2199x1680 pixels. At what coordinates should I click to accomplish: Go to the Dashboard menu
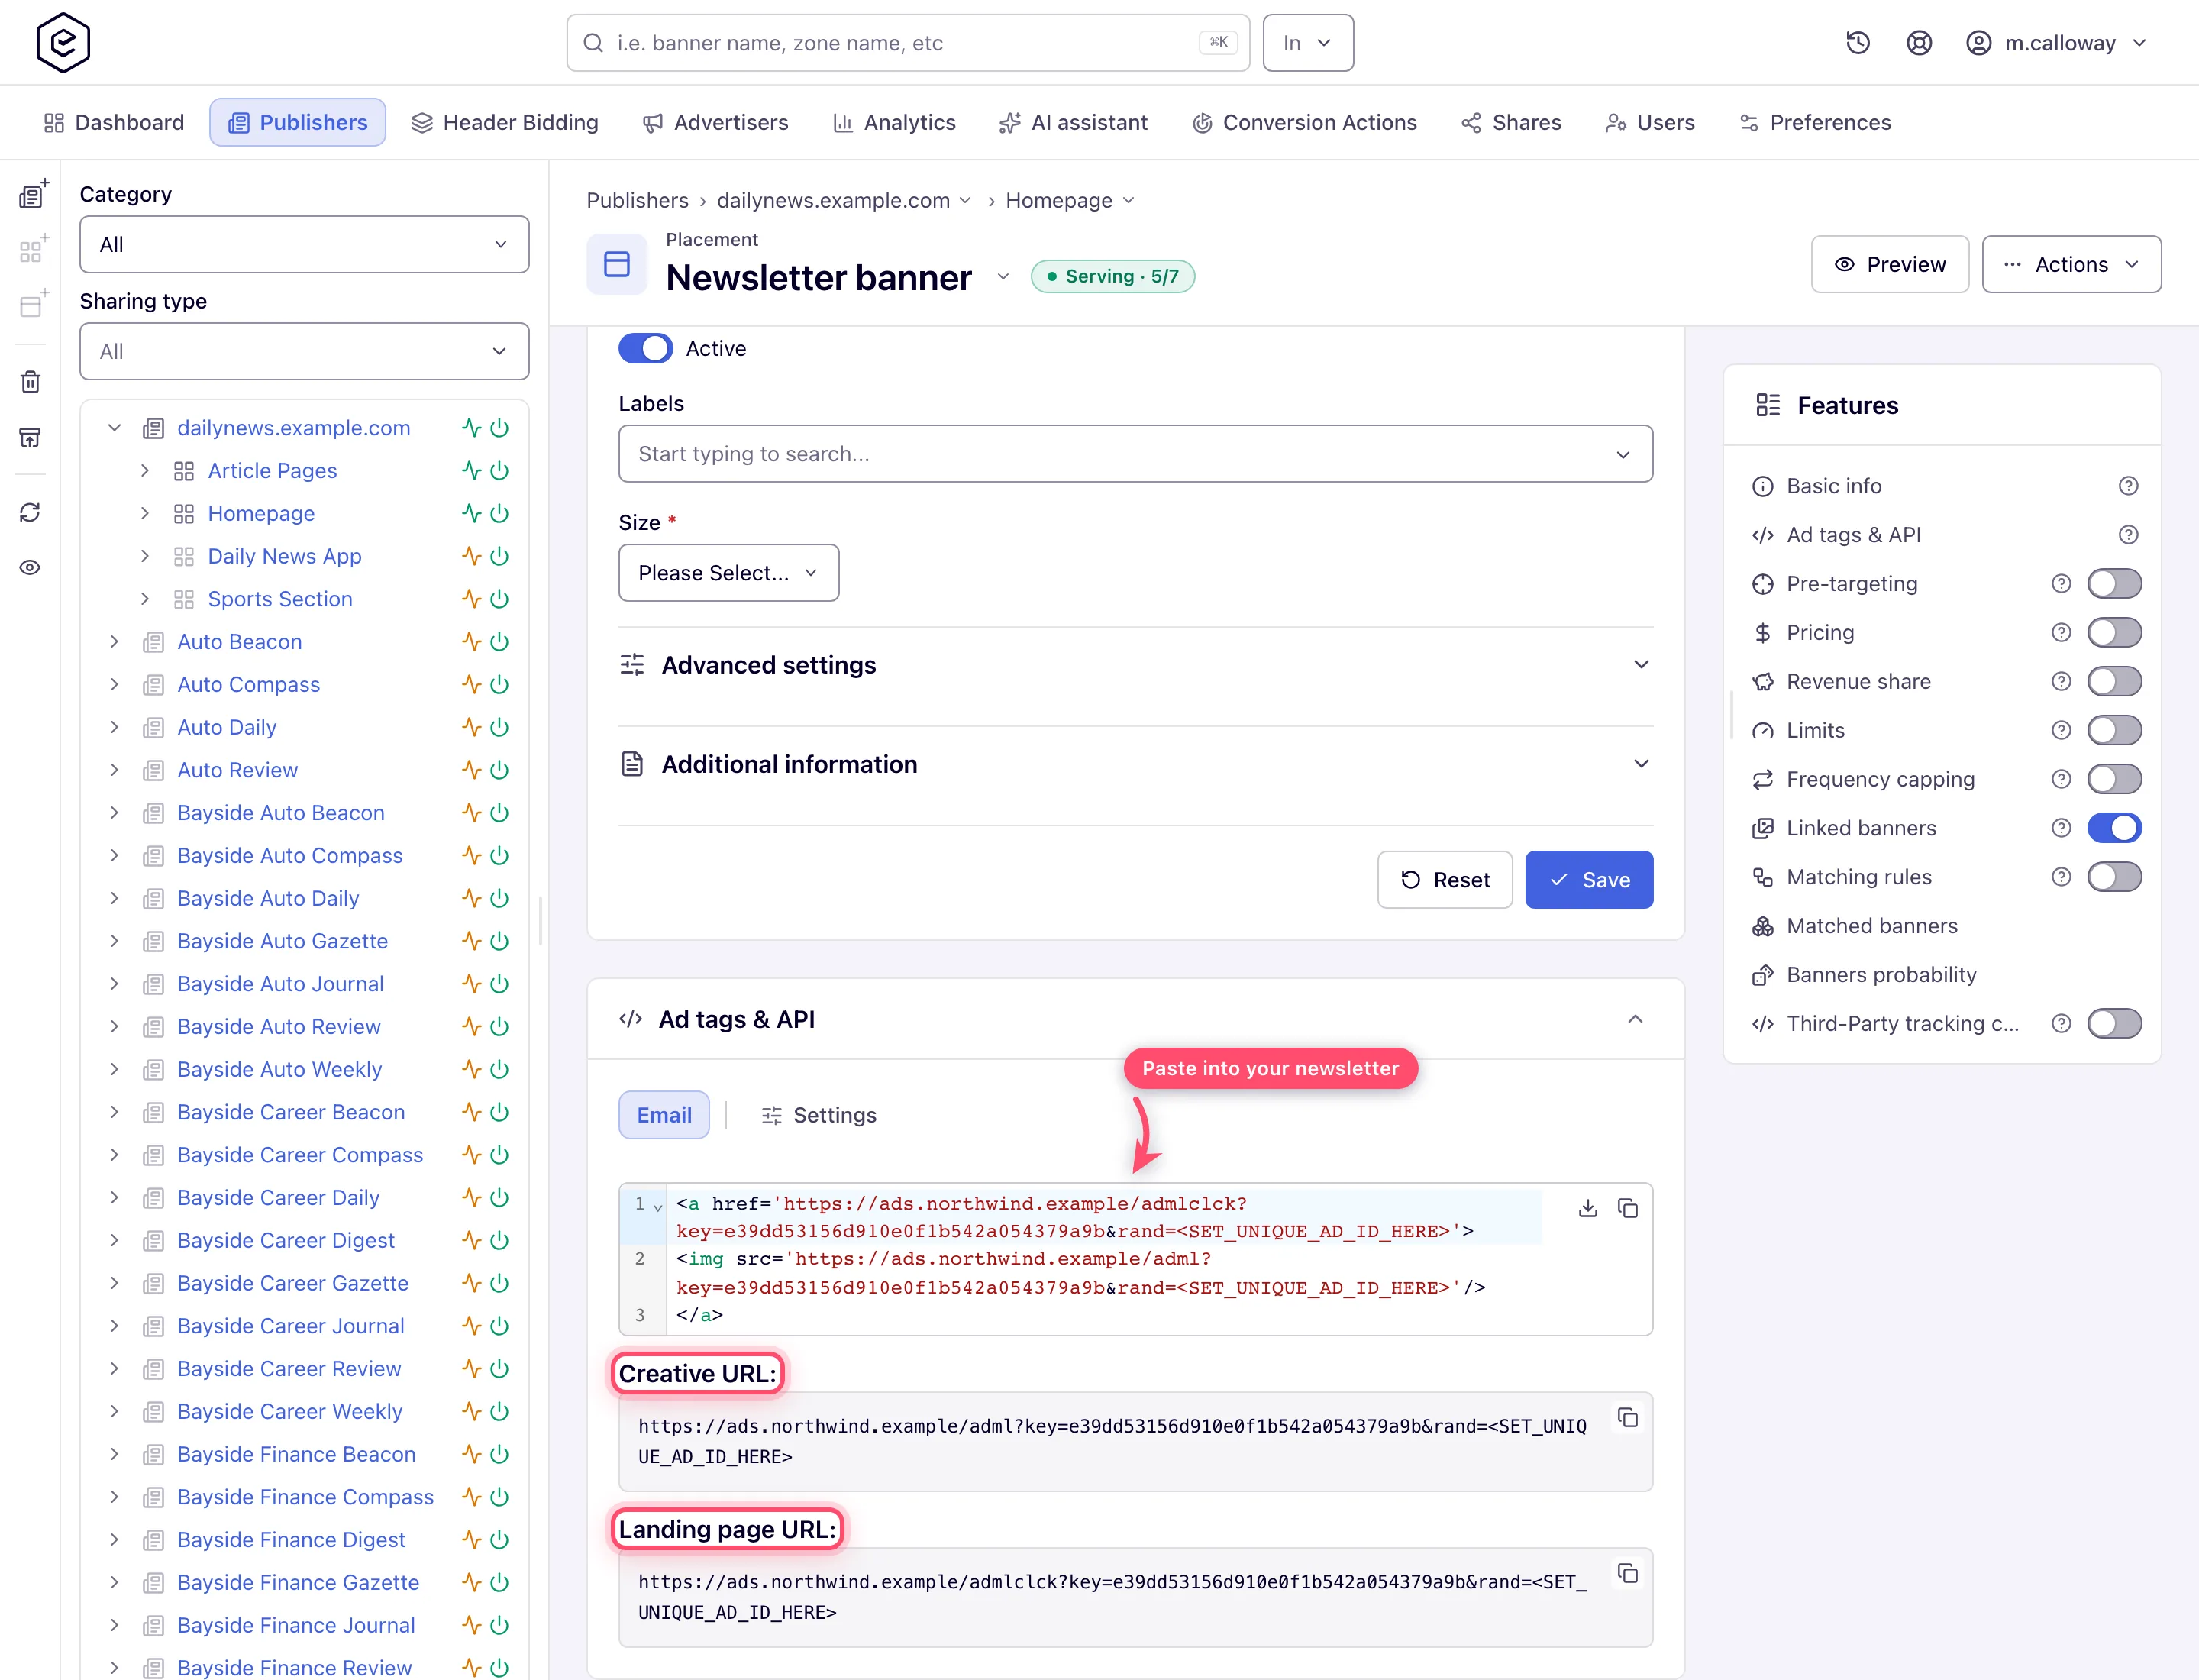pos(114,123)
